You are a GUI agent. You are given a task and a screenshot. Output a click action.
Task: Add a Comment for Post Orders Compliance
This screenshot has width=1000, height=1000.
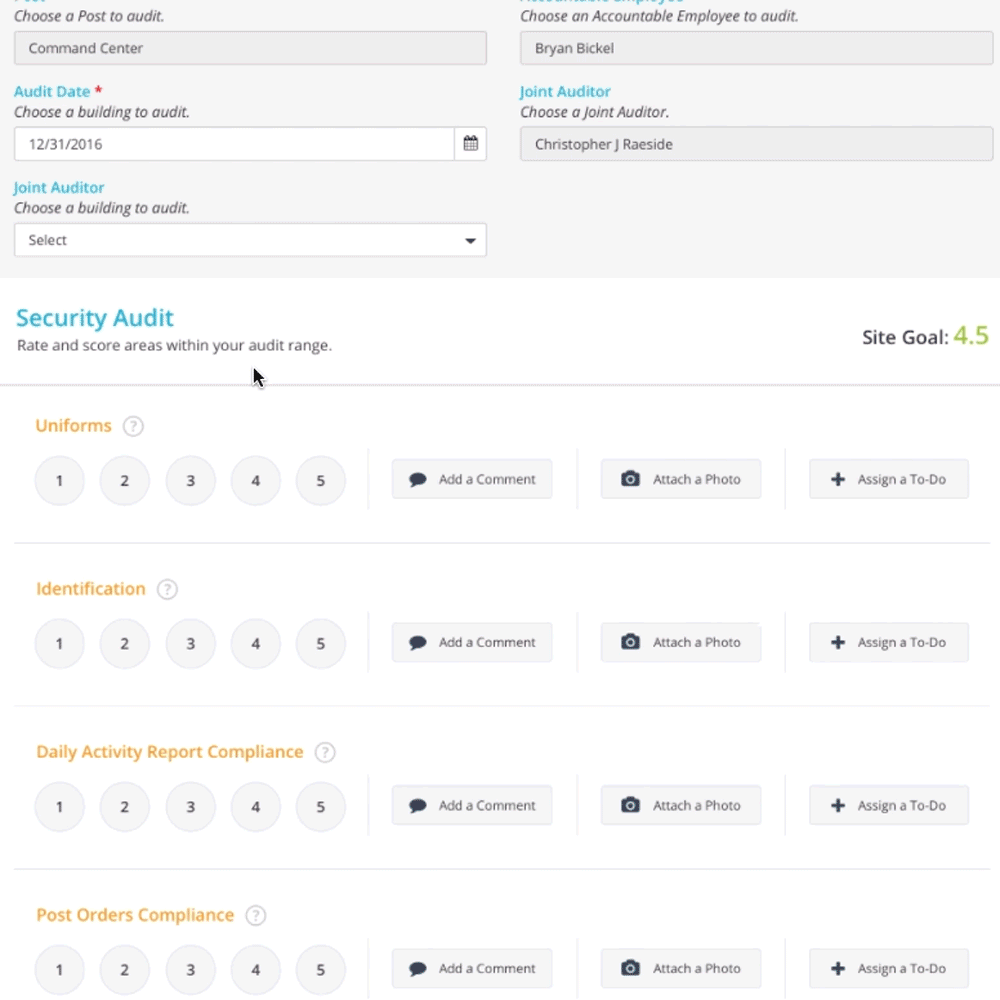tap(472, 969)
